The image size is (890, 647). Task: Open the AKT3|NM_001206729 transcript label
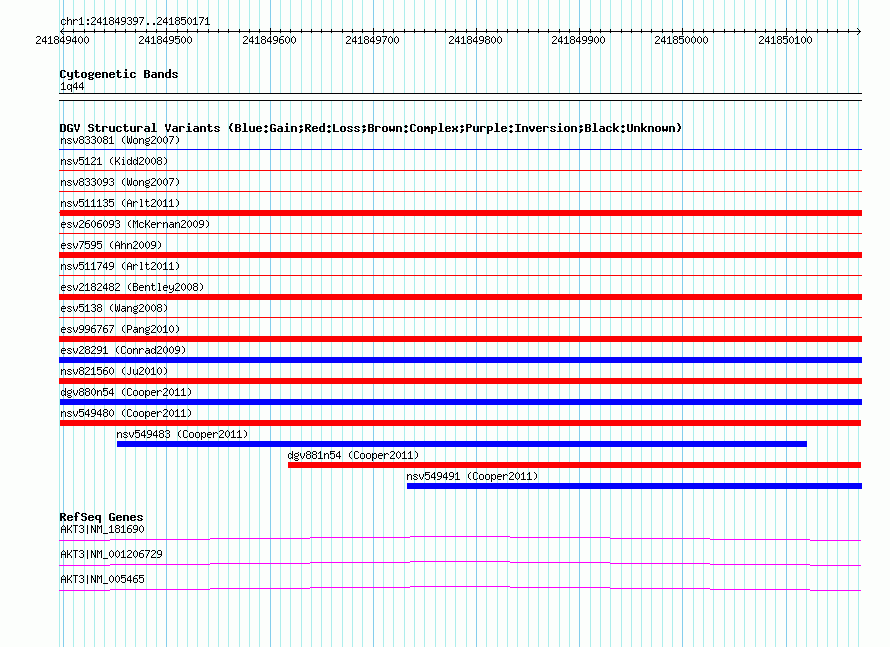point(111,554)
